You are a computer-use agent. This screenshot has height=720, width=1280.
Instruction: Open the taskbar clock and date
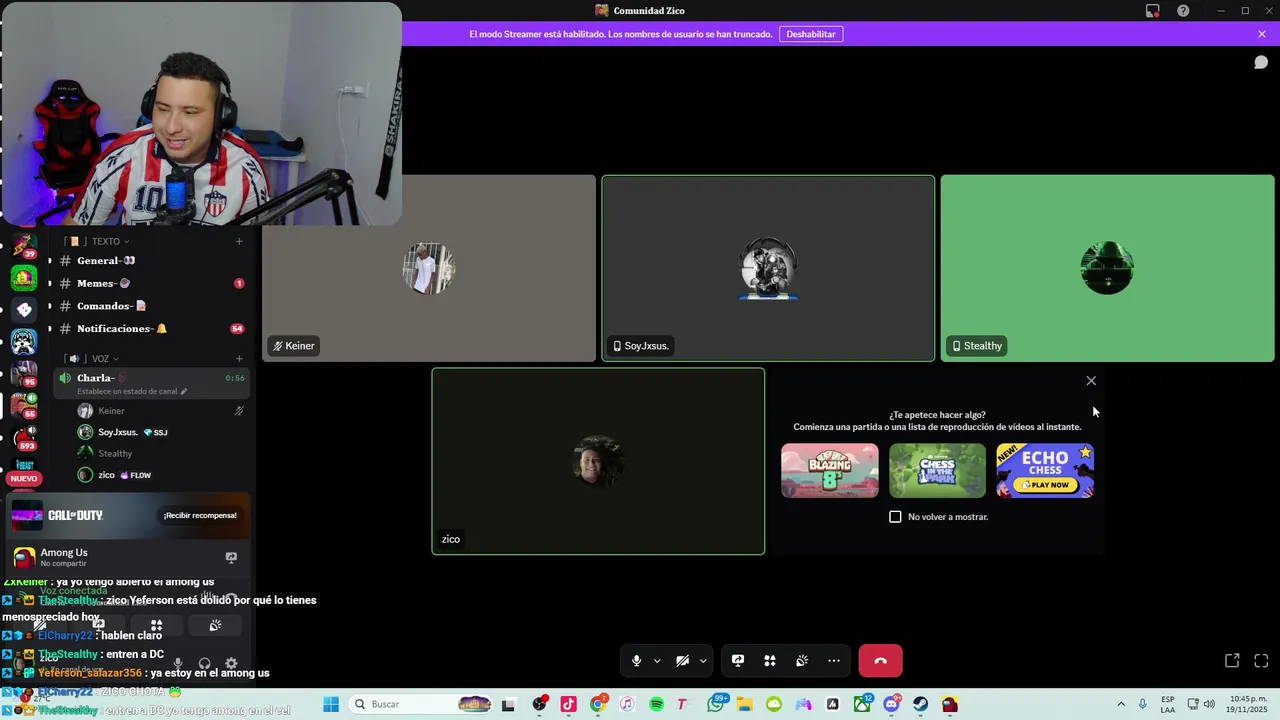tap(1248, 704)
